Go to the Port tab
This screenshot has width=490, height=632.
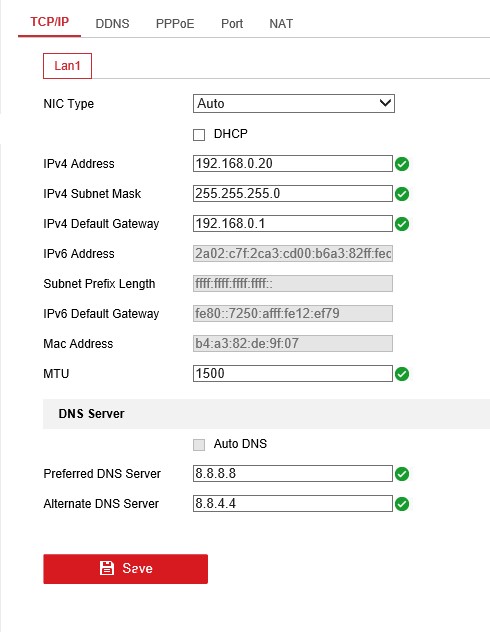click(x=232, y=24)
